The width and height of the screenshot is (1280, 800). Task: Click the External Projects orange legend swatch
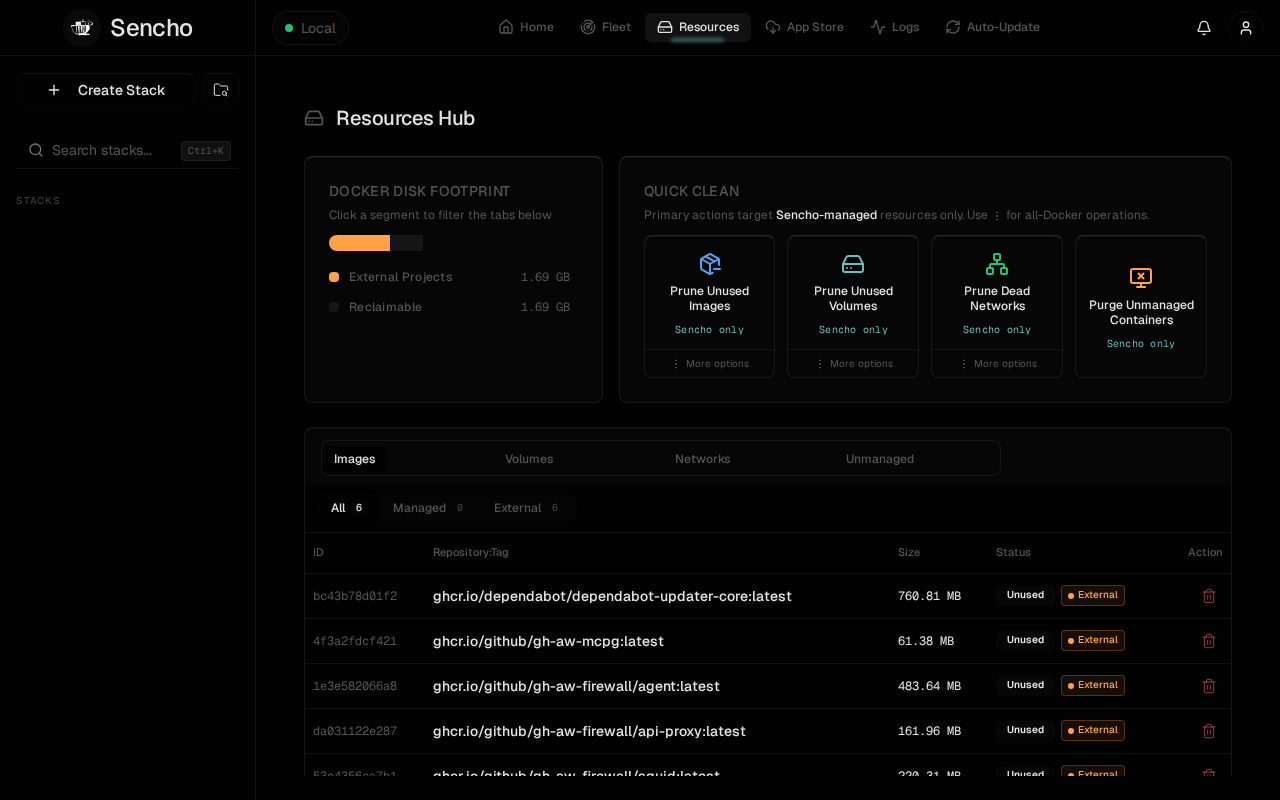click(334, 277)
